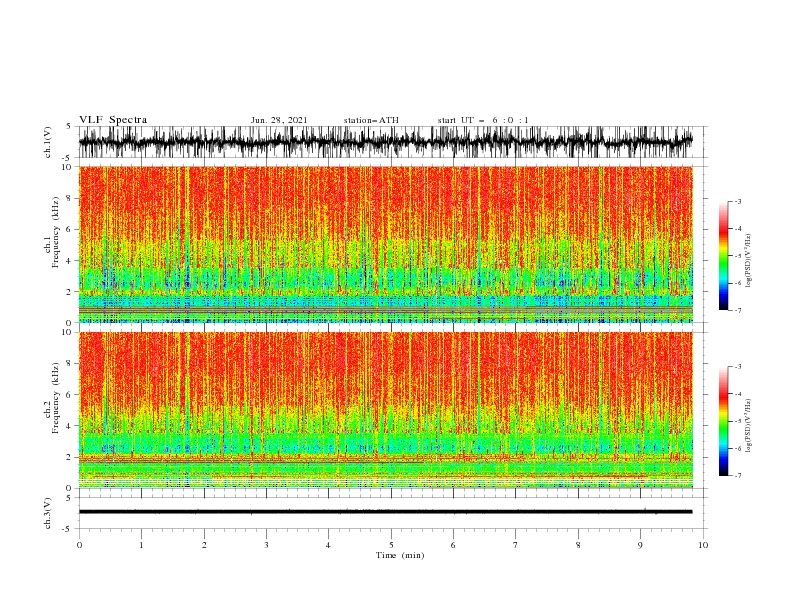Click the "-3" tick on ch.1 colorbar
This screenshot has width=792, height=612.
737,201
